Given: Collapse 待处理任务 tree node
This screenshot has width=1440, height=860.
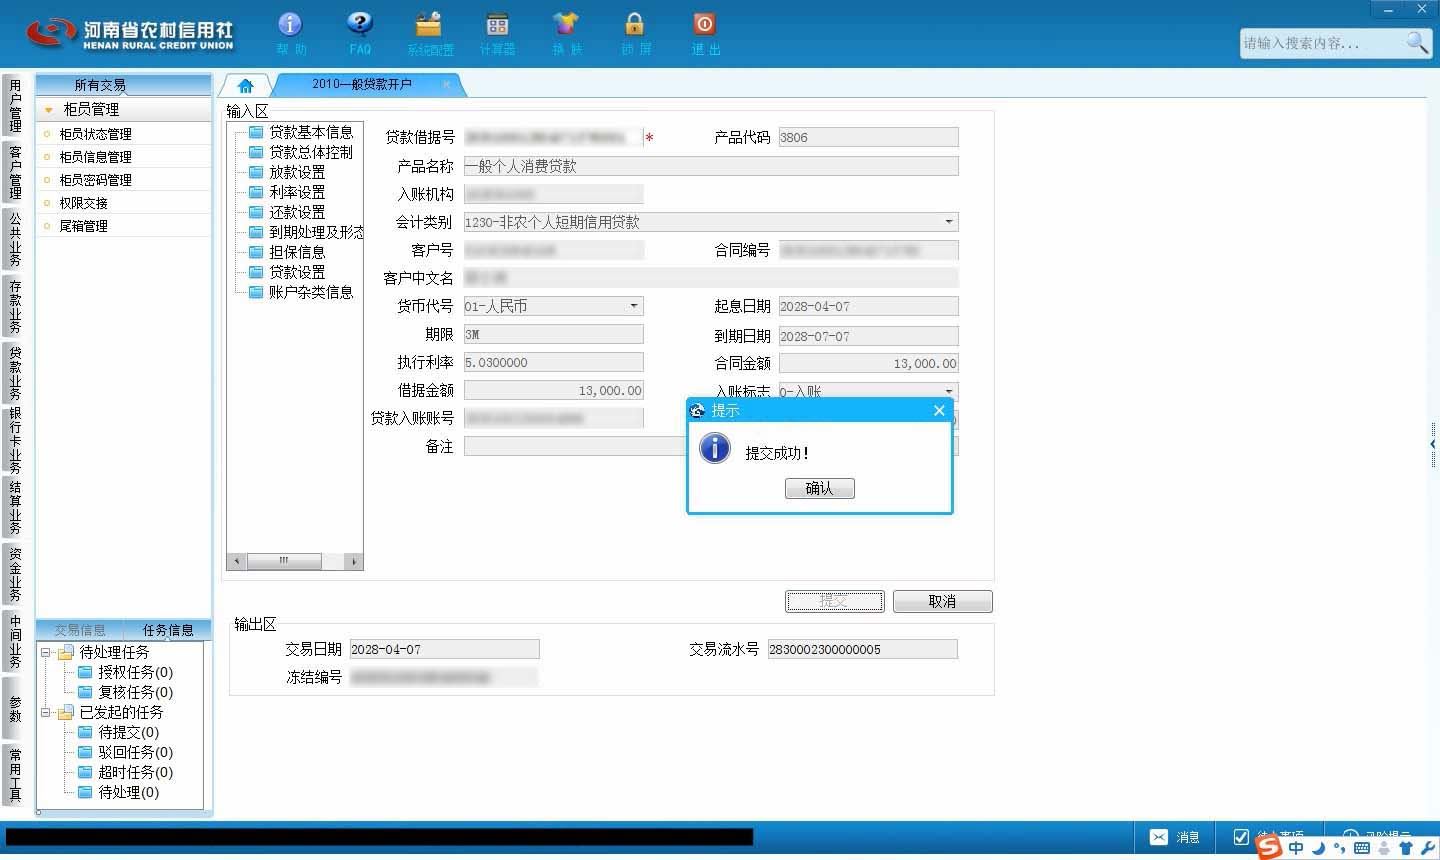Looking at the screenshot, I should (x=45, y=652).
